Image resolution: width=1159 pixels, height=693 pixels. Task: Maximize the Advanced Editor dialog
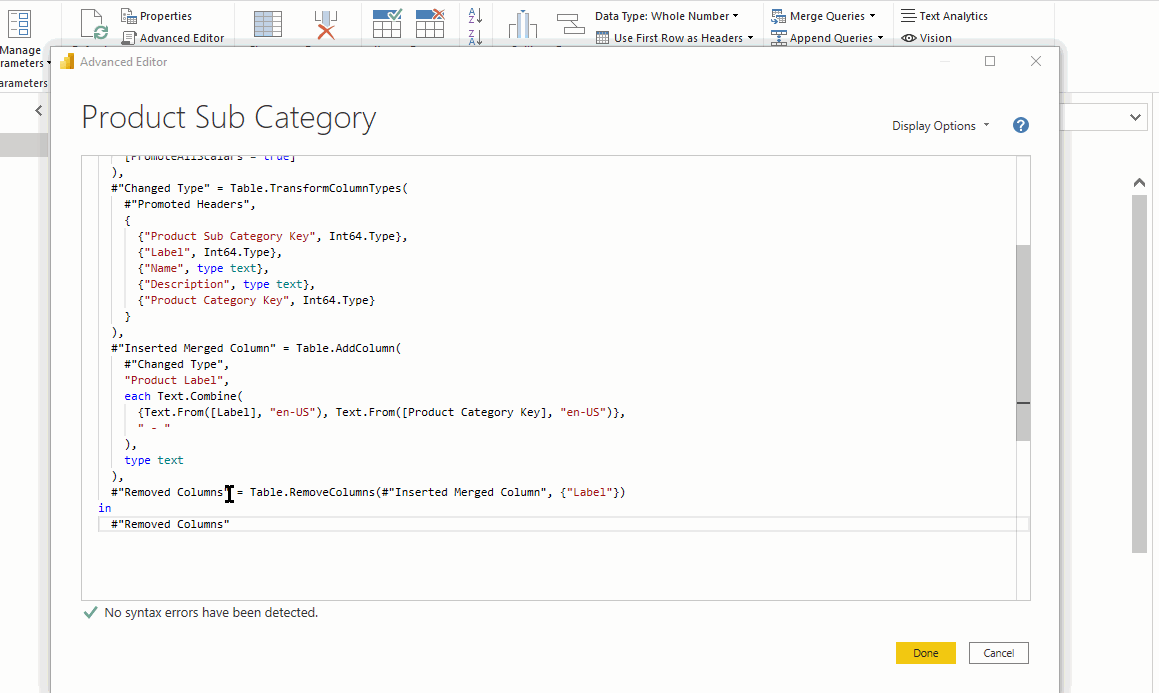(x=990, y=61)
